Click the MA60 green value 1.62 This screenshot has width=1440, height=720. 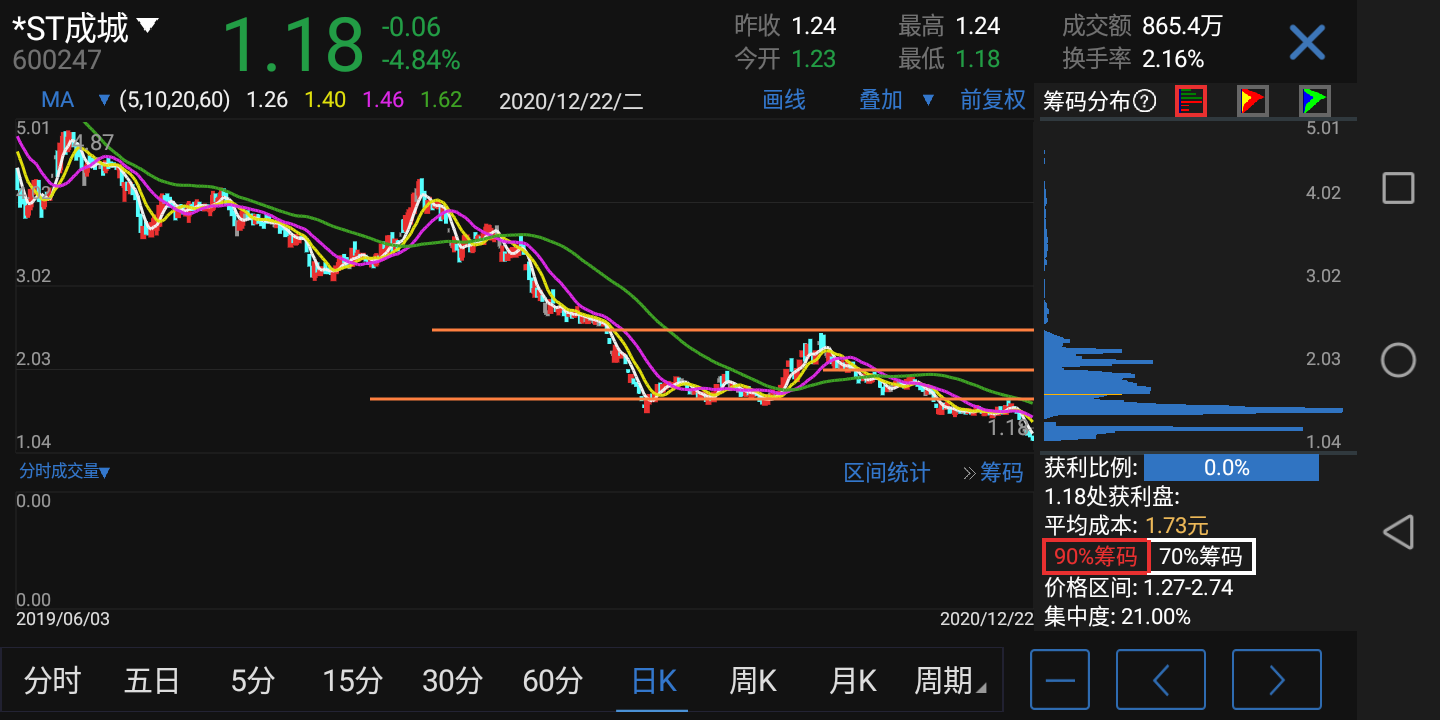click(441, 100)
